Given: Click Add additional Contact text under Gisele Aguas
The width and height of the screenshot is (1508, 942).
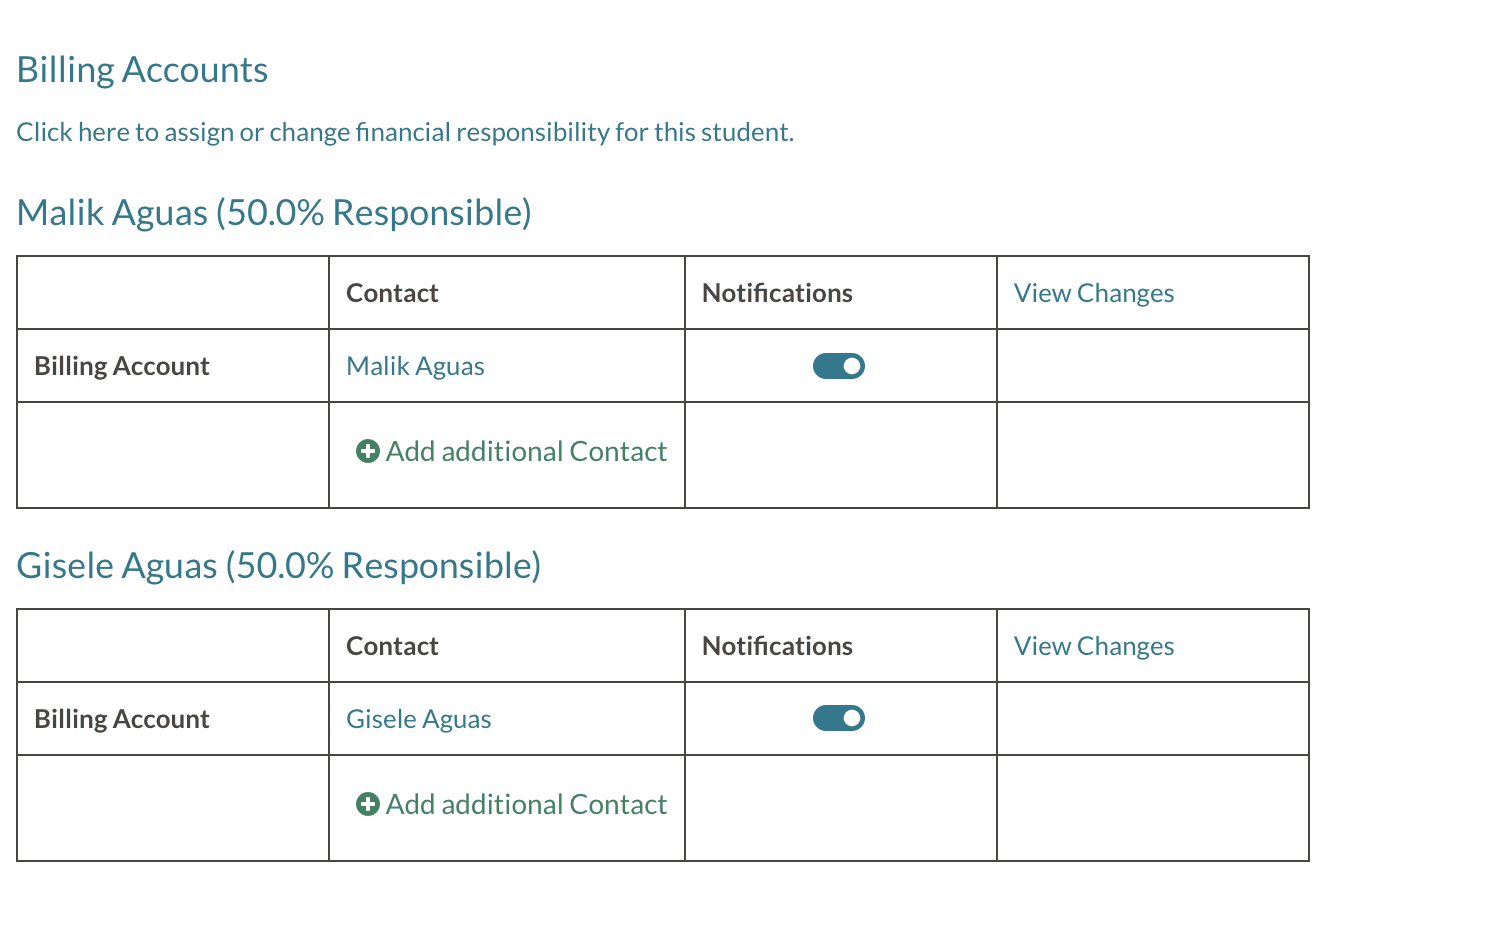Looking at the screenshot, I should (526, 804).
